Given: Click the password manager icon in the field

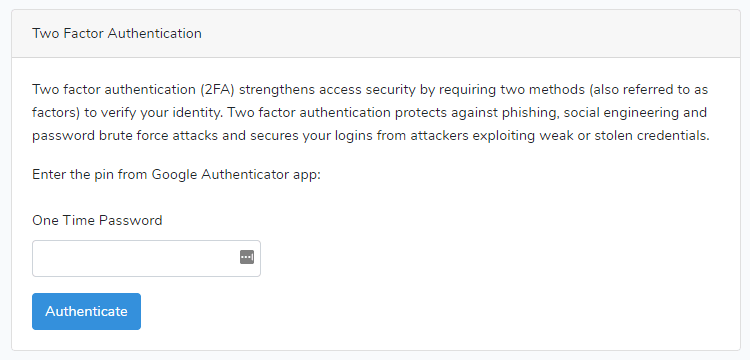Looking at the screenshot, I should pyautogui.click(x=247, y=257).
